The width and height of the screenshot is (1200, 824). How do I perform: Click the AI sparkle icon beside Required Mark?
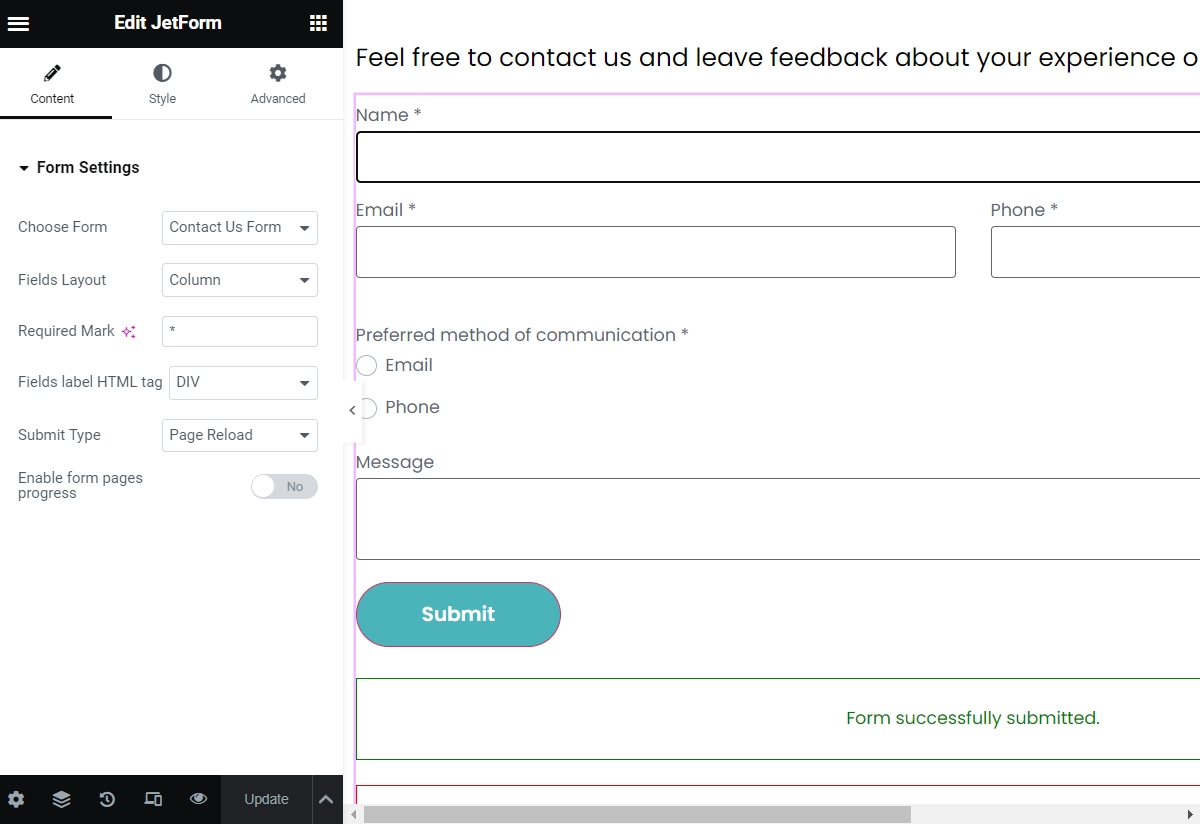click(128, 332)
